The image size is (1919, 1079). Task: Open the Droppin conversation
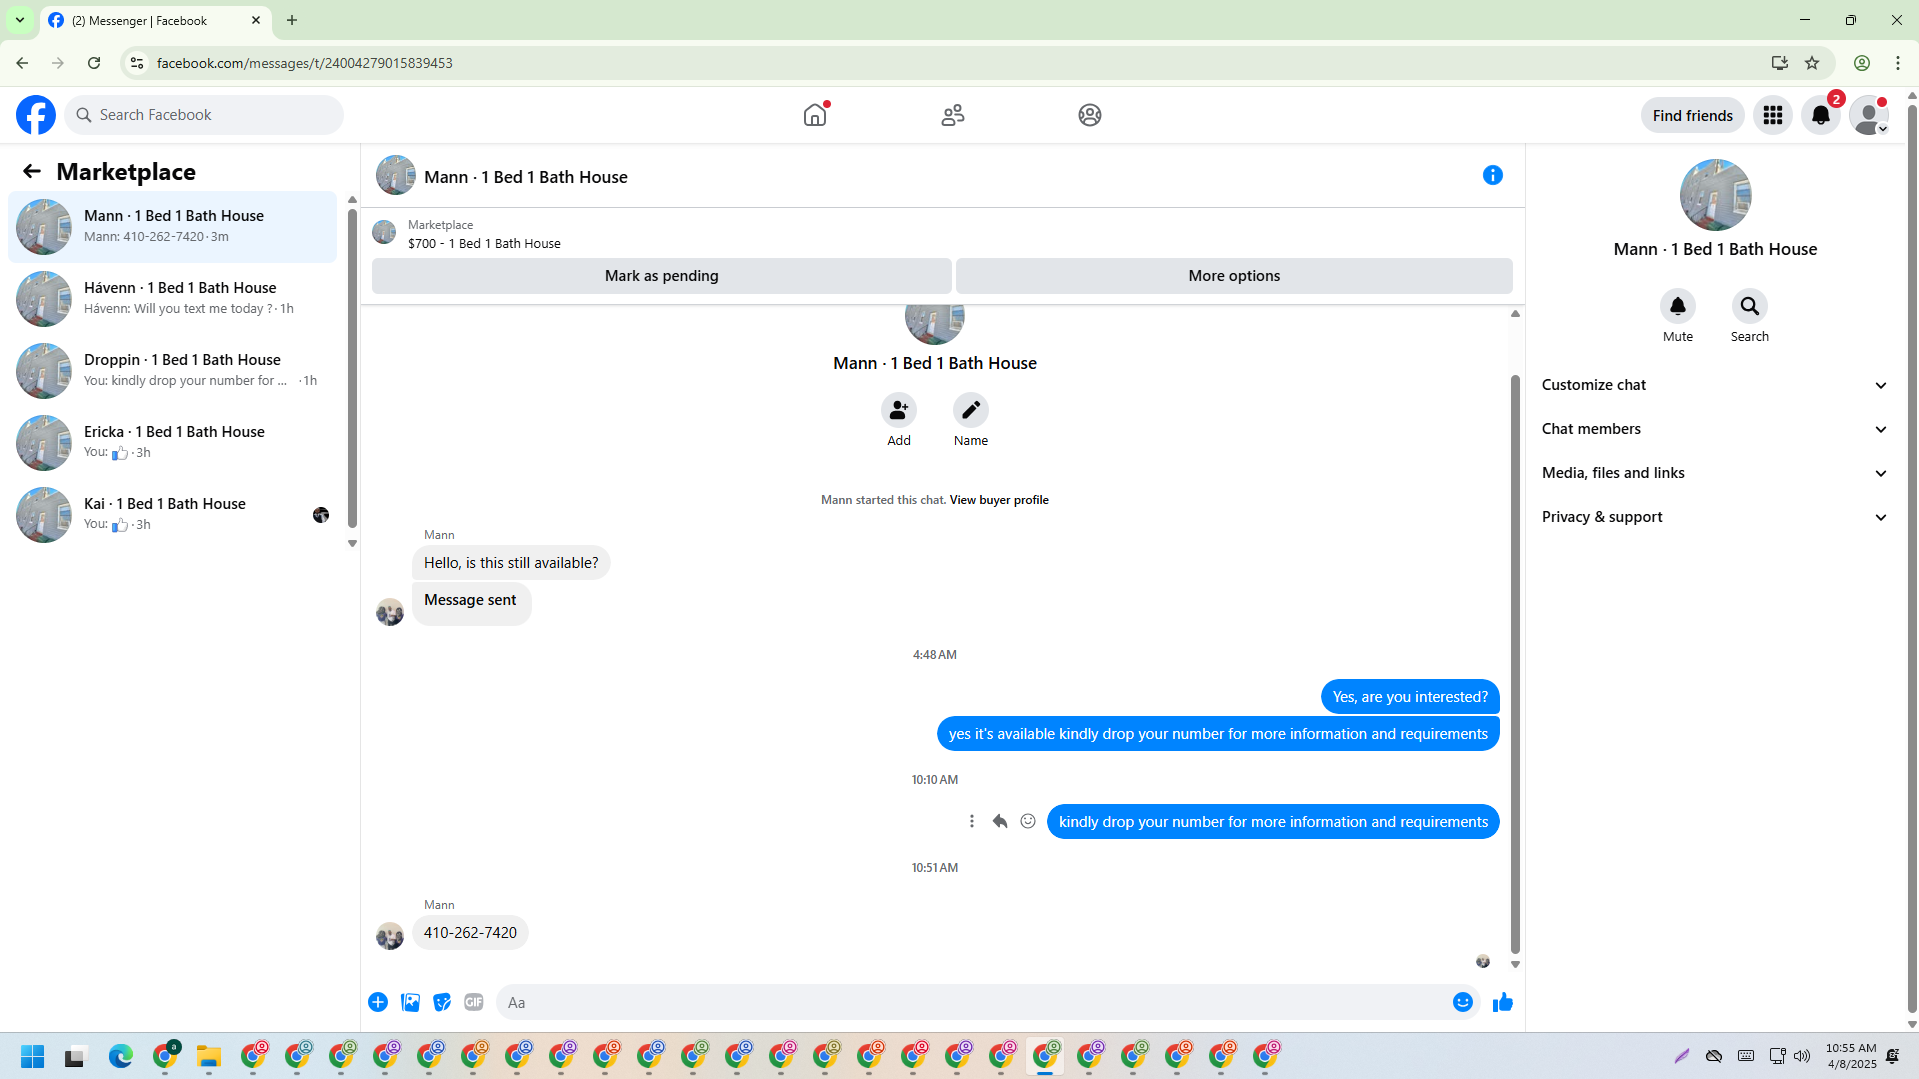pos(172,371)
